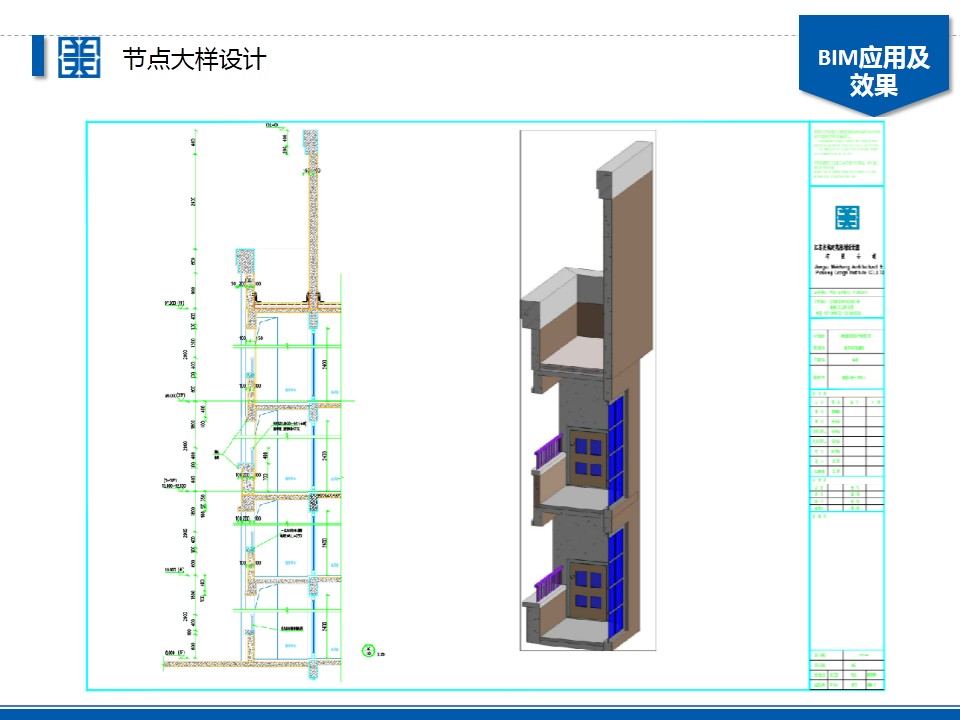The width and height of the screenshot is (960, 720).
Task: Click the blue vertical accent bar left of logo
Action: pos(38,57)
